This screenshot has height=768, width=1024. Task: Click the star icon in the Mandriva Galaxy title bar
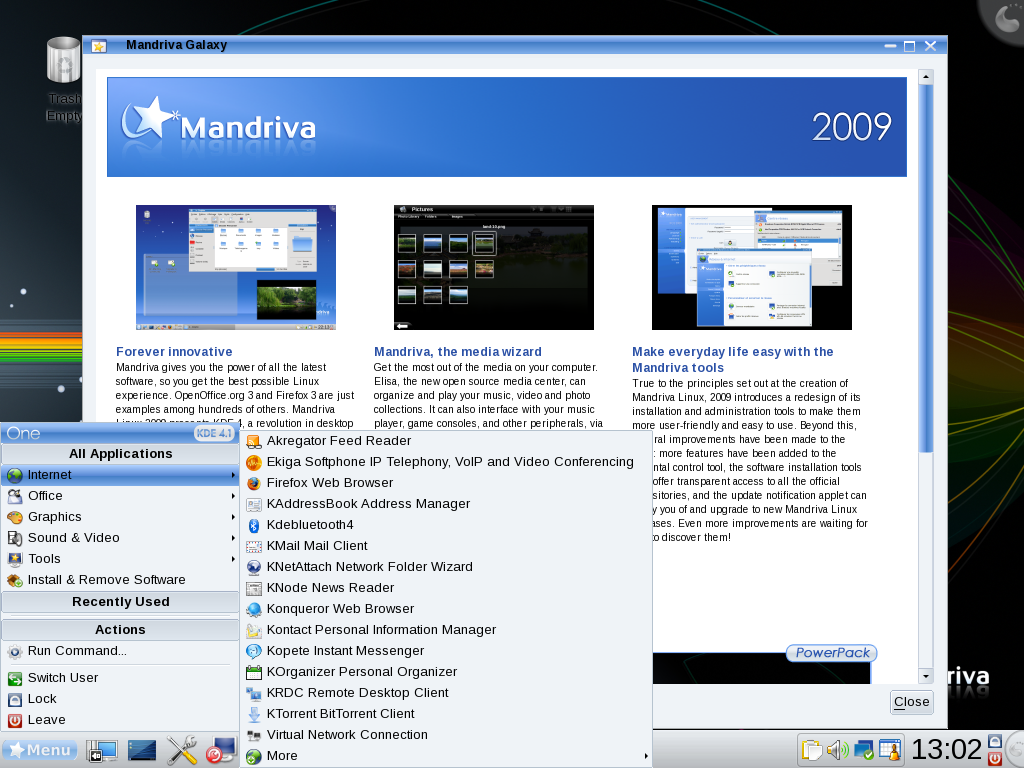coord(99,46)
